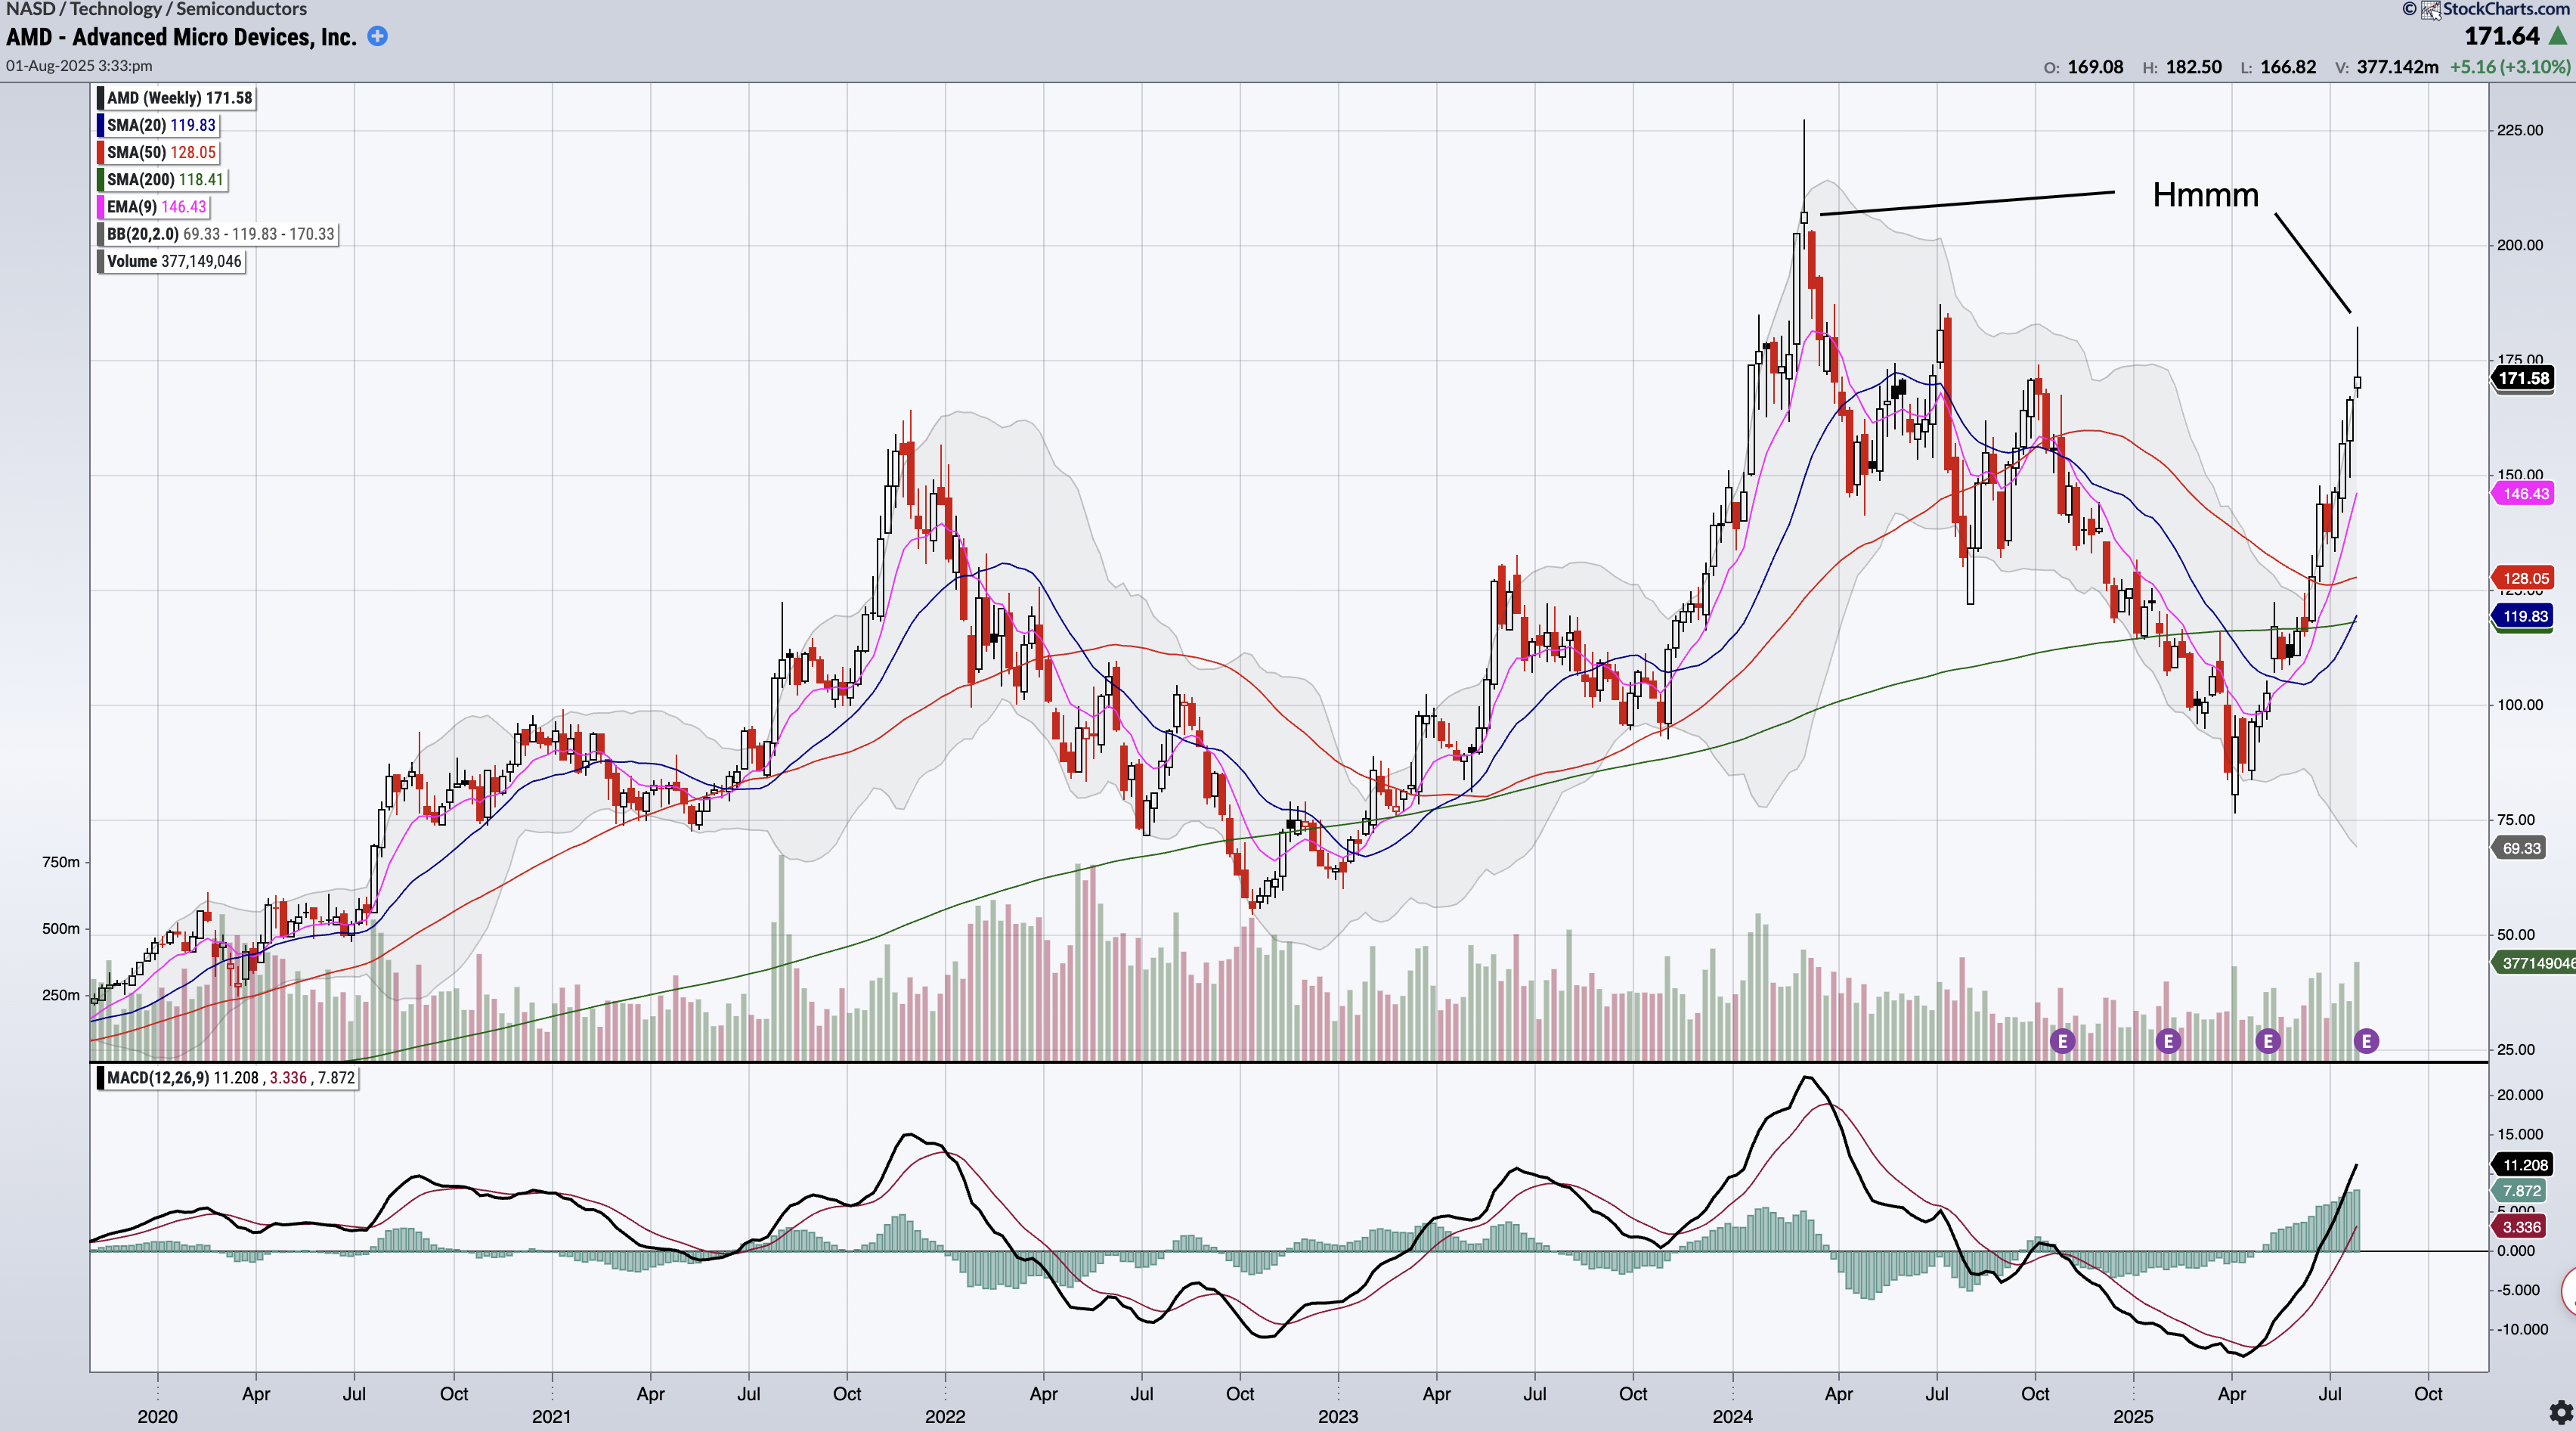
Task: Click the 171.64 last price value
Action: pos(2502,36)
